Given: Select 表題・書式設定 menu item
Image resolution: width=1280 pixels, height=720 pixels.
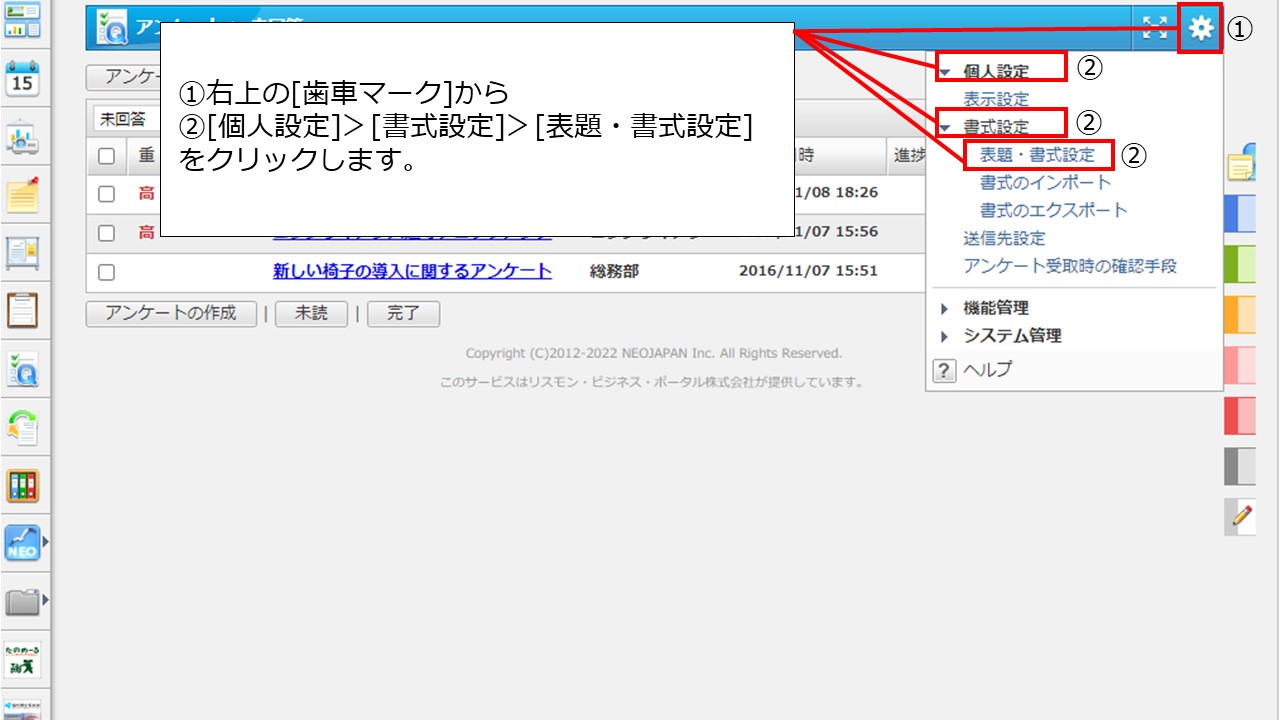Looking at the screenshot, I should pos(1038,155).
